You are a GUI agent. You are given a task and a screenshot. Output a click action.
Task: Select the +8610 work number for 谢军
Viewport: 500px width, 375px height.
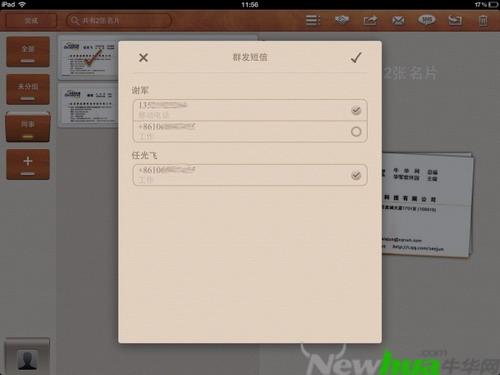tap(356, 132)
